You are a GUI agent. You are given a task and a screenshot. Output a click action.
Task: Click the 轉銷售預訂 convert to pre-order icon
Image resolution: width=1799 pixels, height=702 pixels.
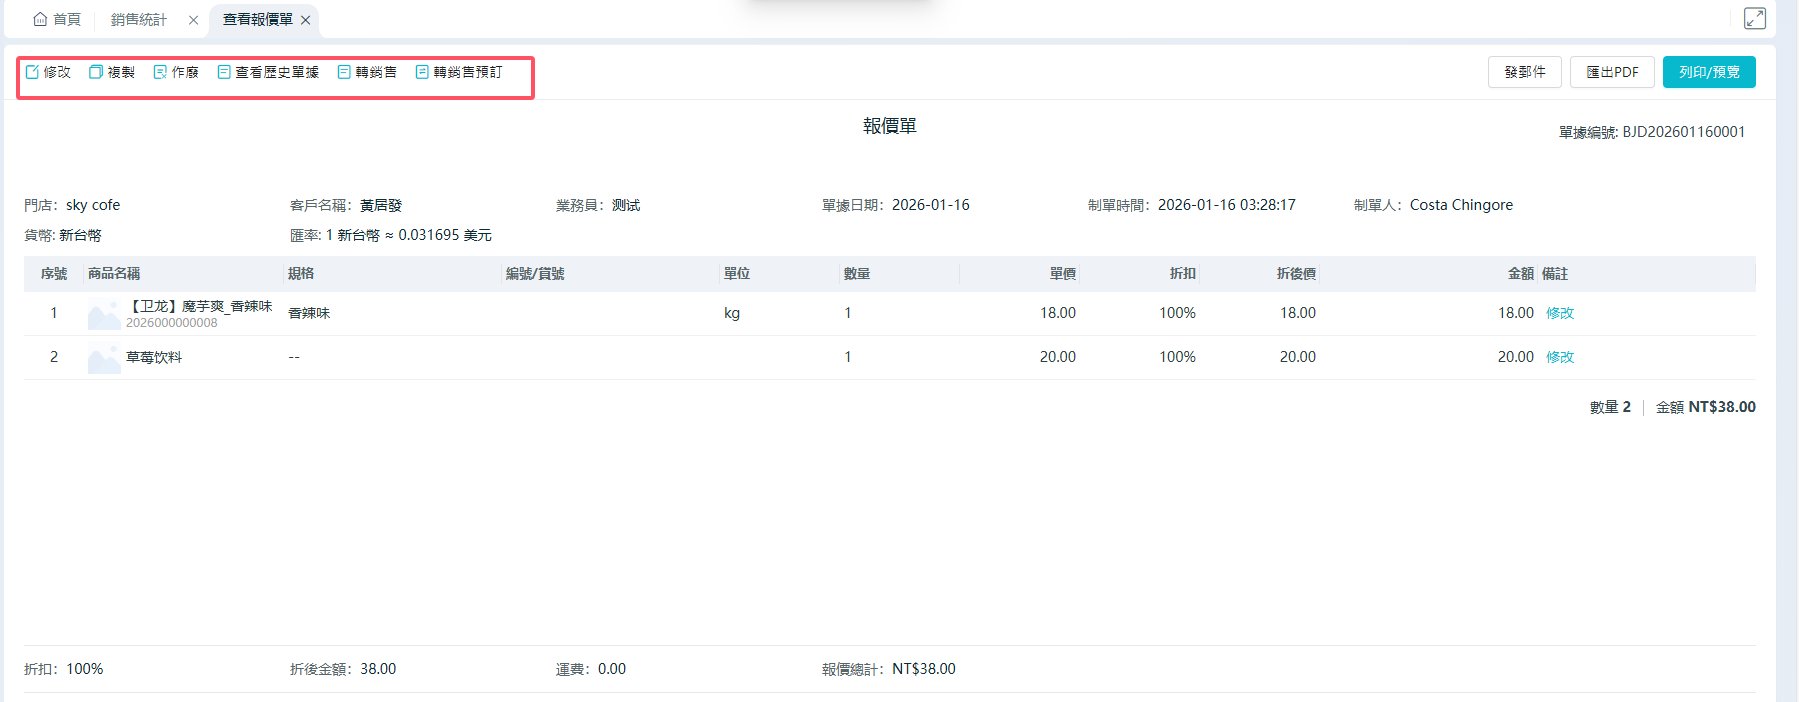coord(422,72)
